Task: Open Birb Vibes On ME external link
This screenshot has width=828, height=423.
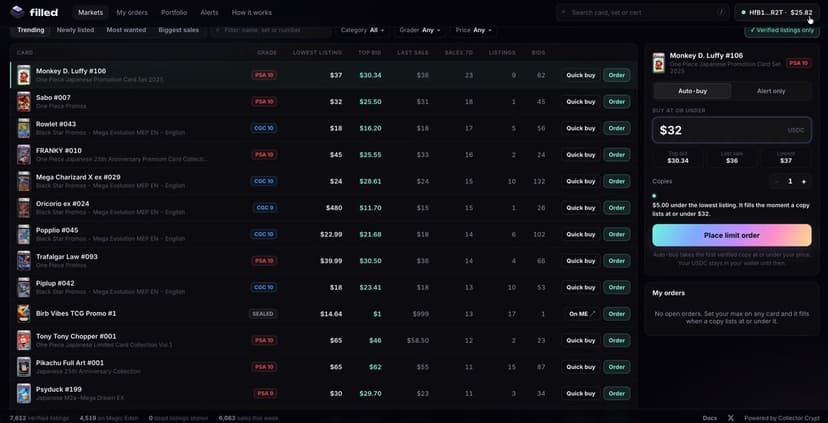Action: point(580,314)
